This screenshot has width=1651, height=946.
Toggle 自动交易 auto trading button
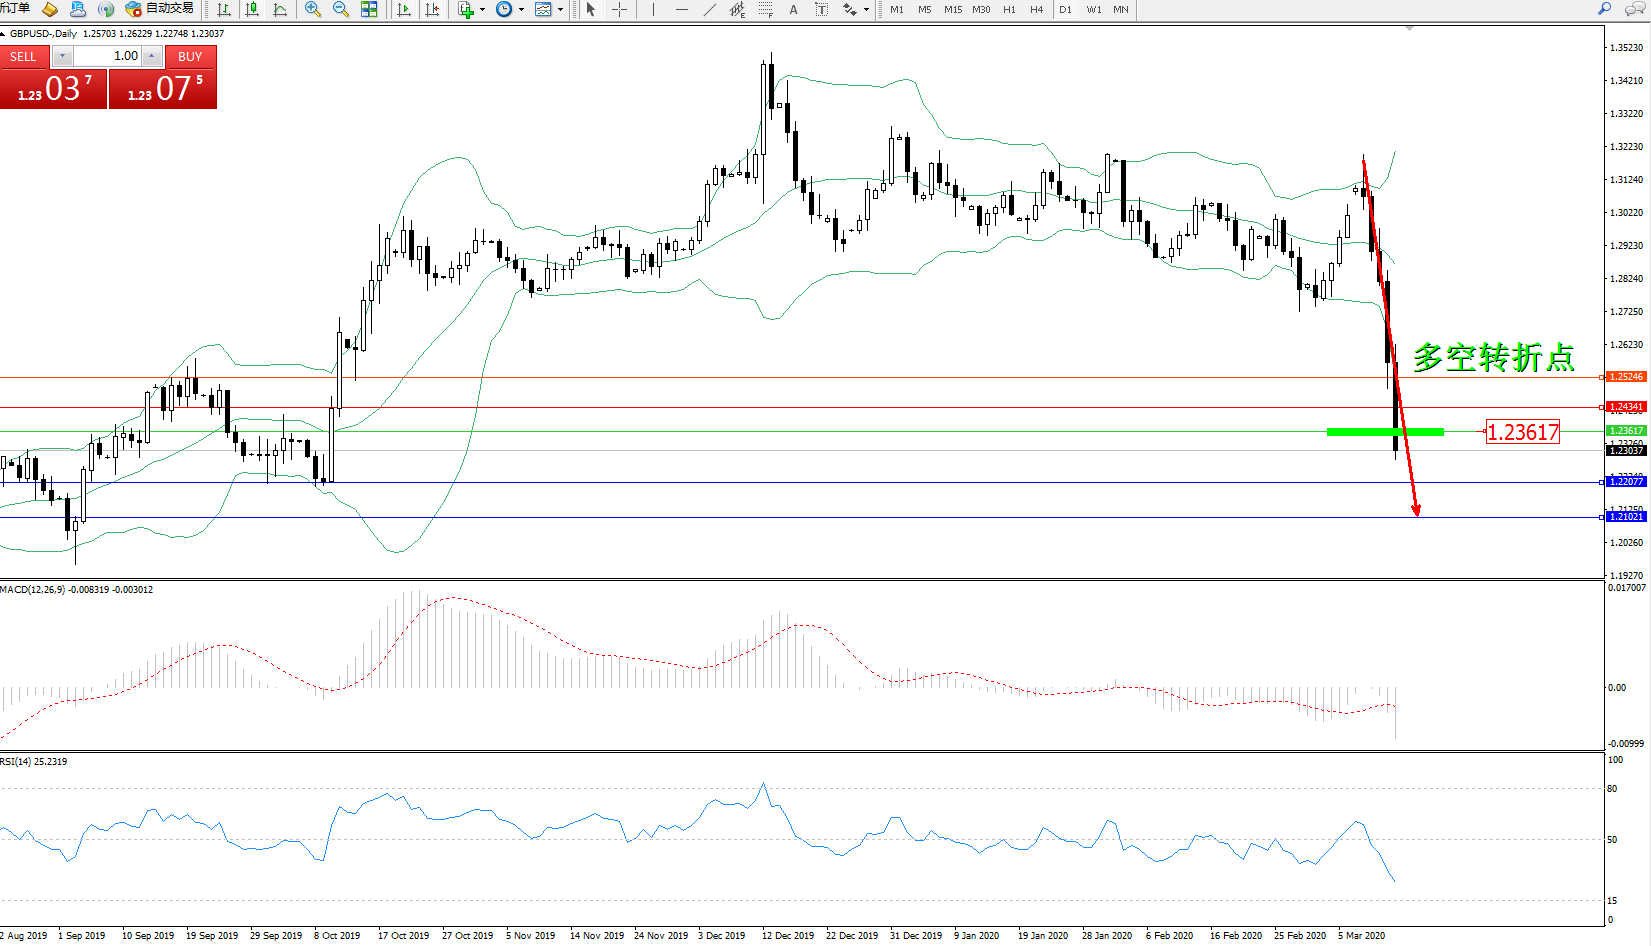(160, 9)
